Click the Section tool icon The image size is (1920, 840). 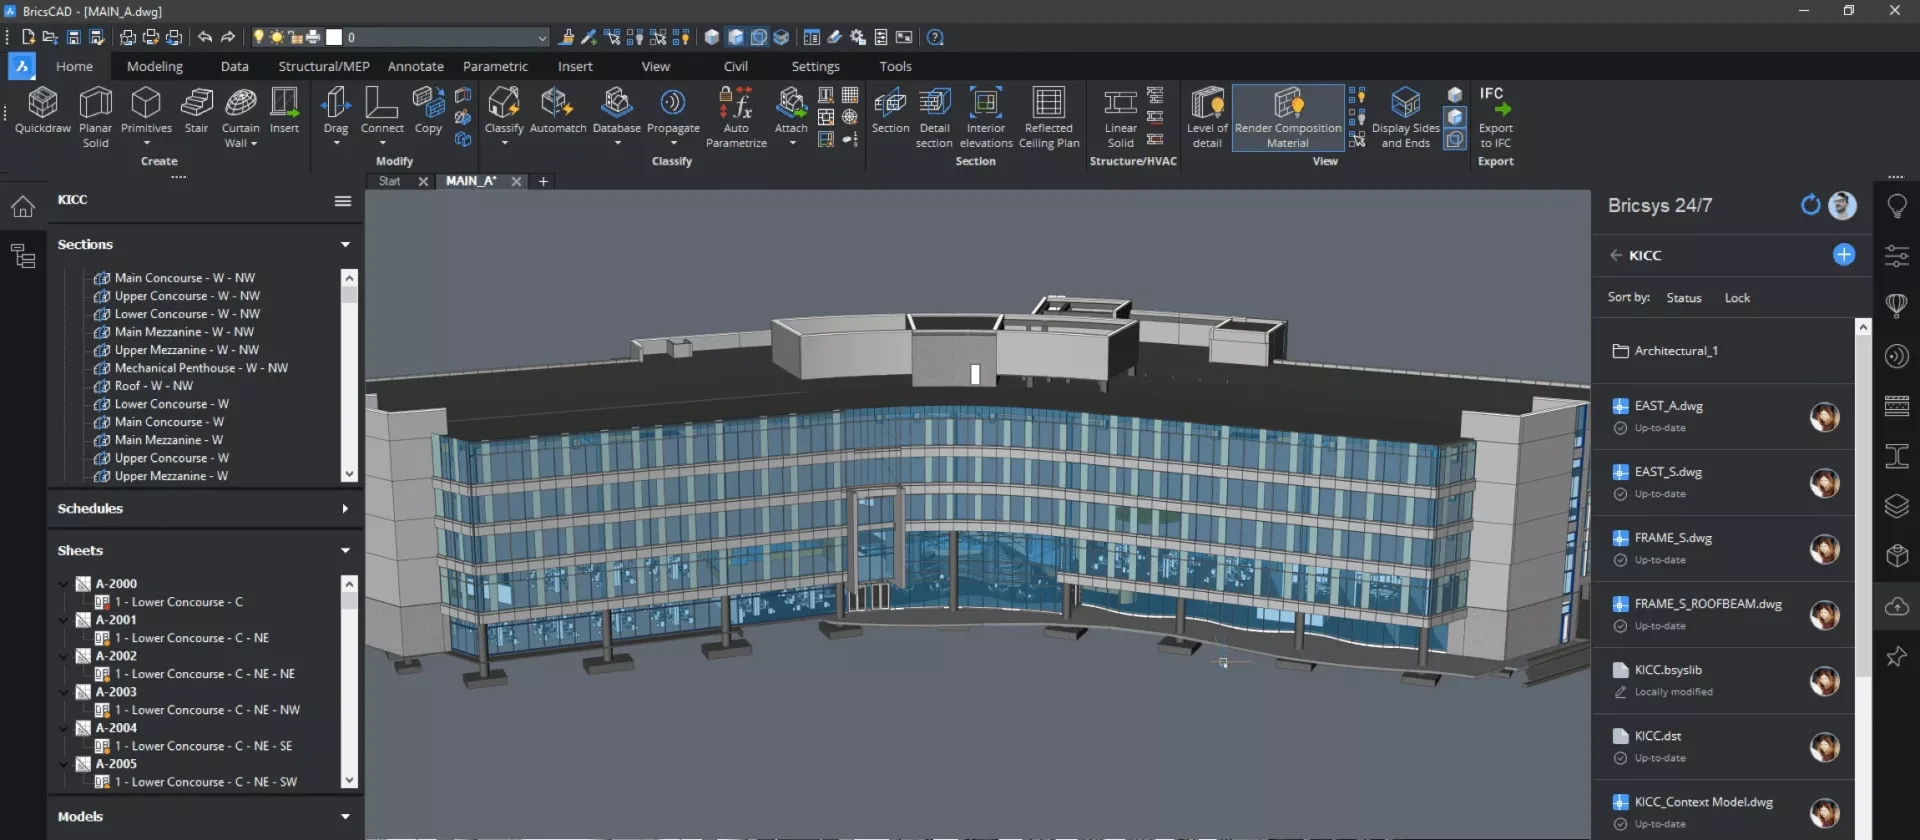point(890,110)
